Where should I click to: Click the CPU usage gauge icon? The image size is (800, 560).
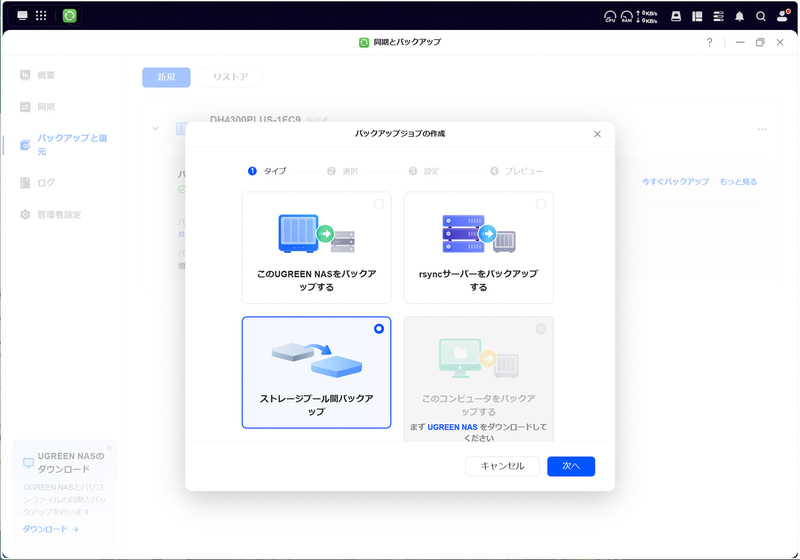point(610,16)
